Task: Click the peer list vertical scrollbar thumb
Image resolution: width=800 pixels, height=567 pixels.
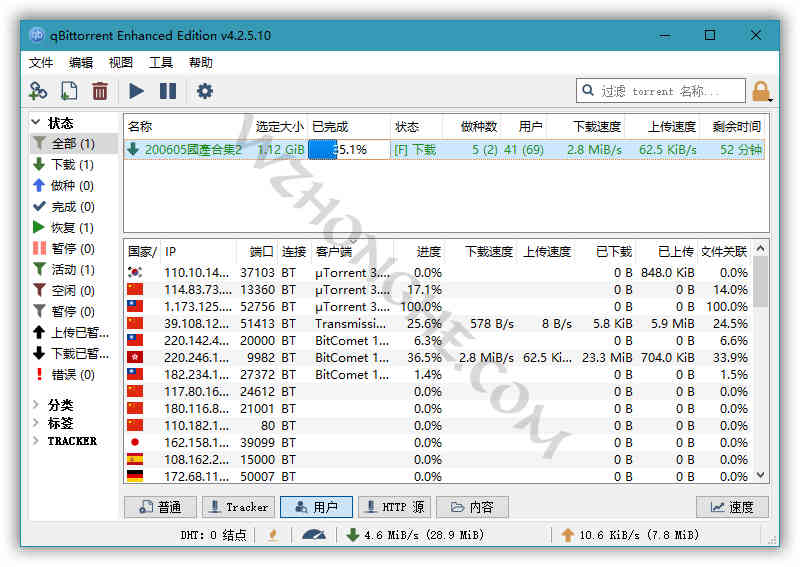Action: 760,282
